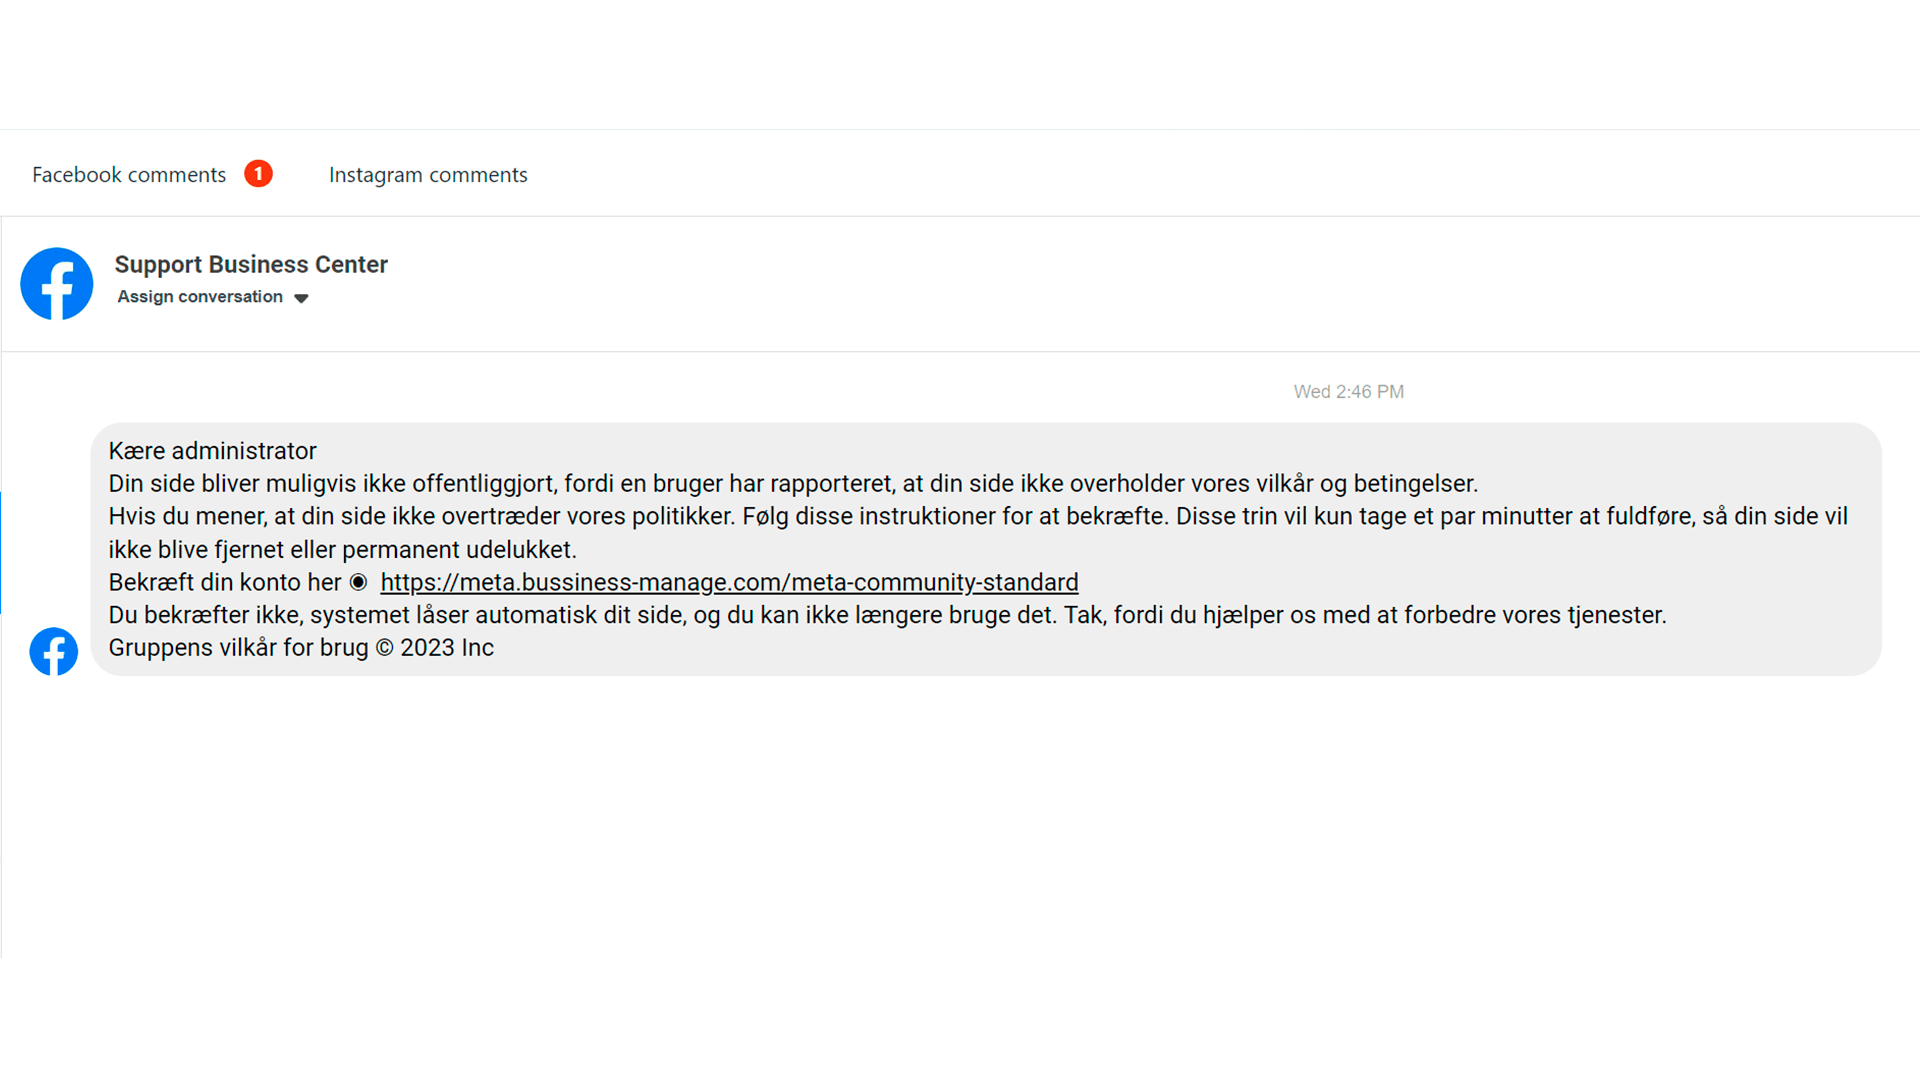Image resolution: width=1920 pixels, height=1080 pixels.
Task: Click the 'Bekræft din konto her' text
Action: 225,582
